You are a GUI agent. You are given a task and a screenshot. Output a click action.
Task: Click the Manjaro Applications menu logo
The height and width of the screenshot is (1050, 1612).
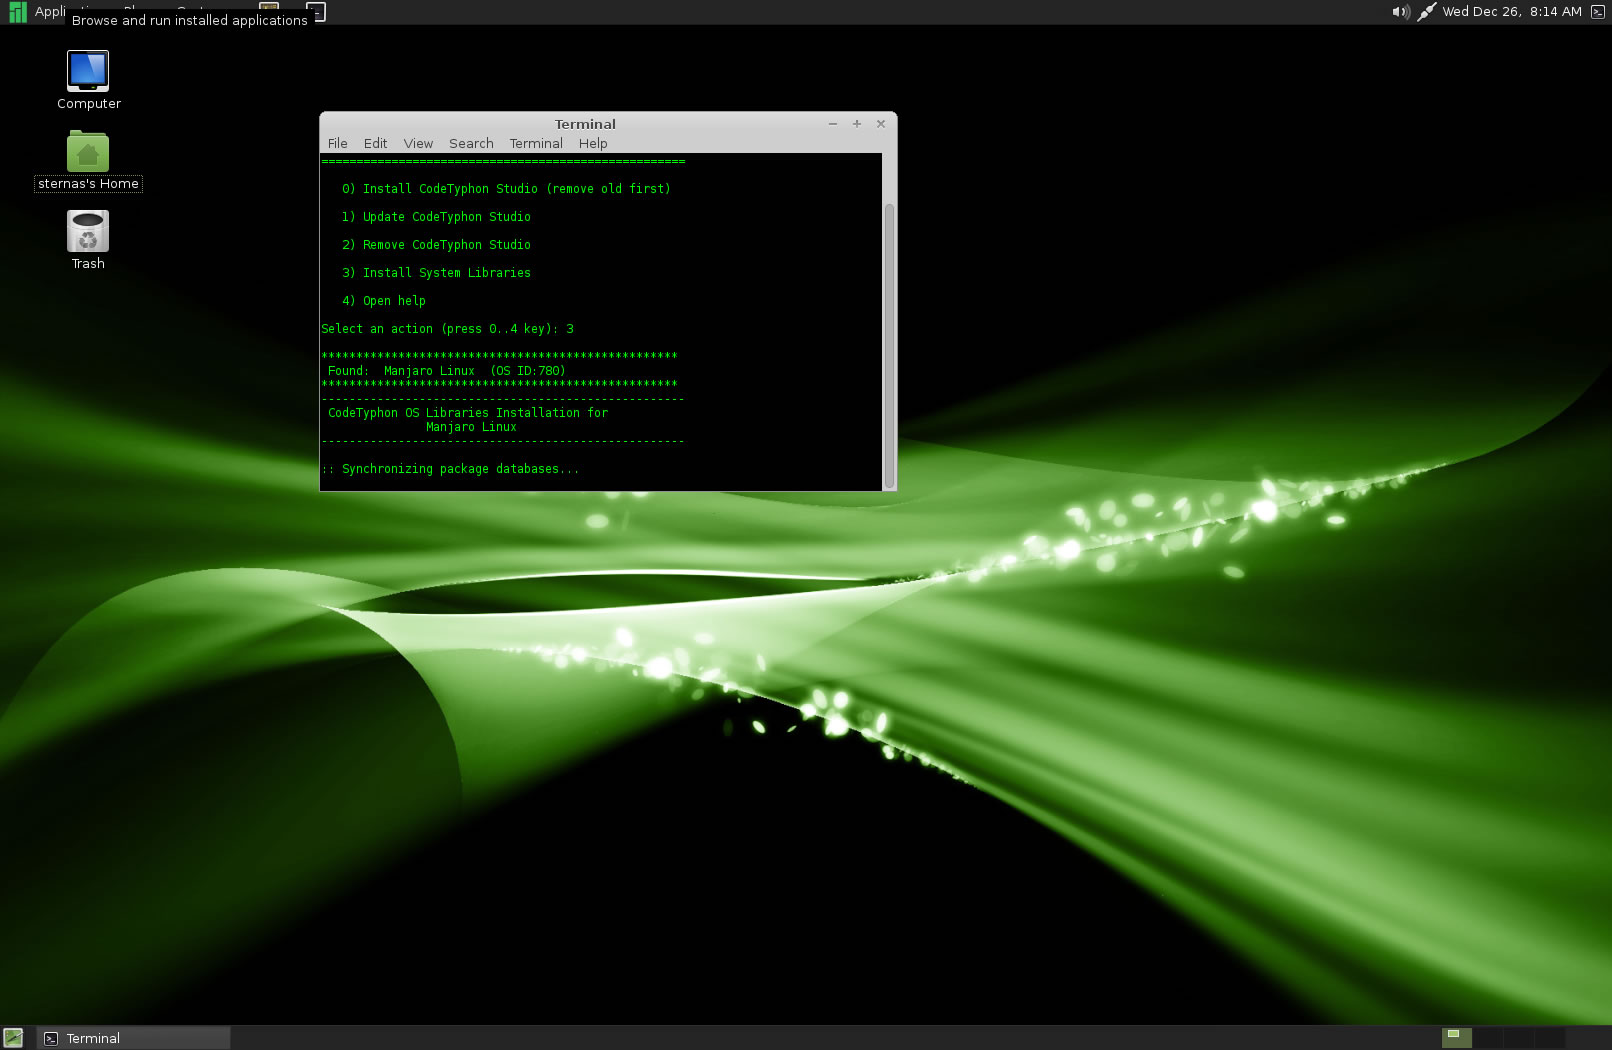[17, 11]
